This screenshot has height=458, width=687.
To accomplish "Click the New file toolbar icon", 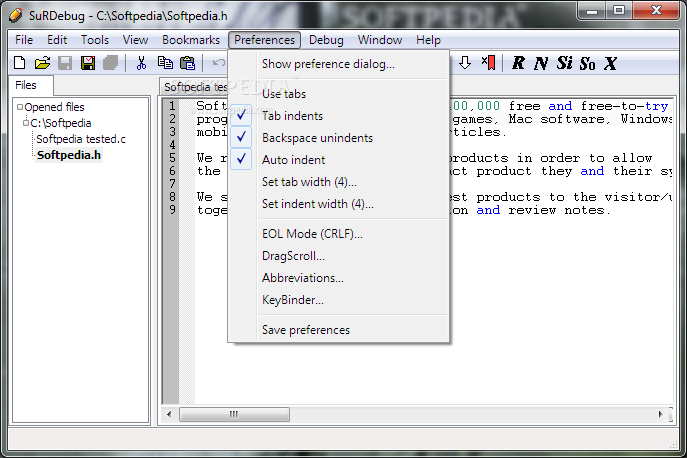I will (20, 63).
